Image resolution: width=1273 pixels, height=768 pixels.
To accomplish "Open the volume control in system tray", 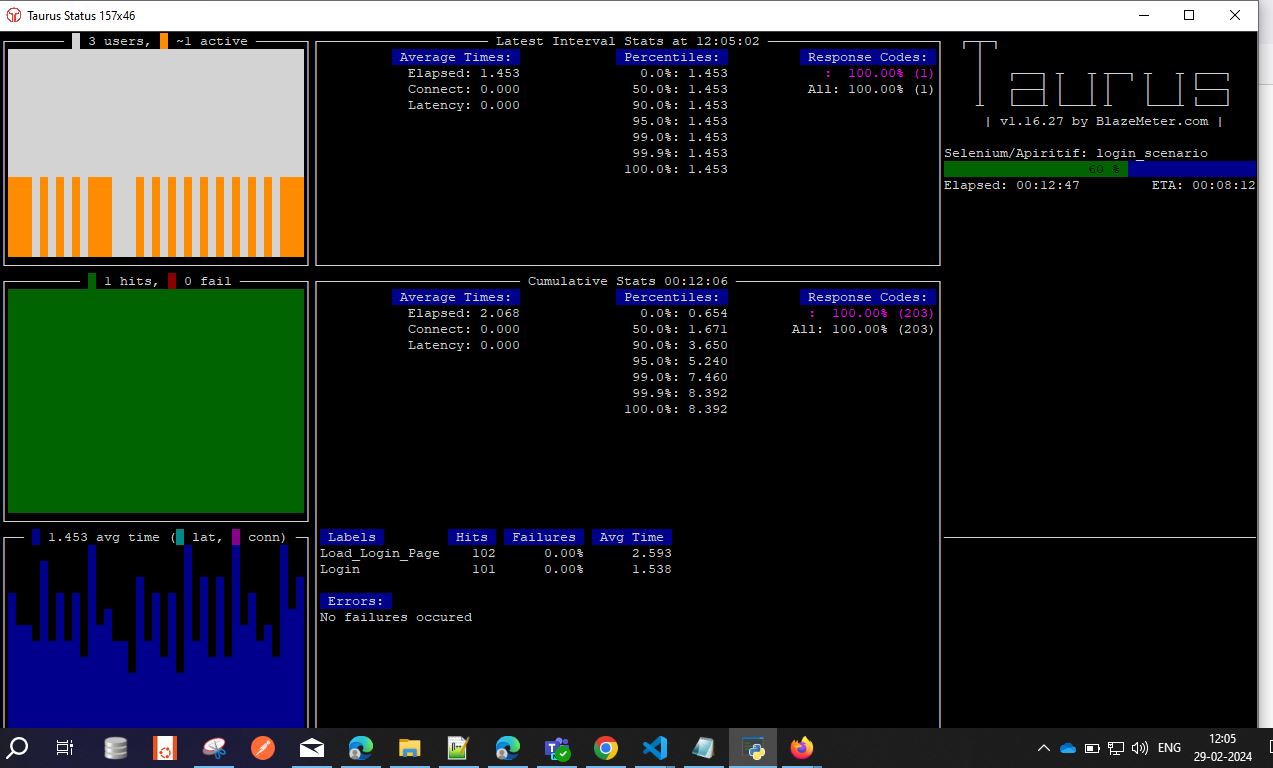I will [1139, 748].
